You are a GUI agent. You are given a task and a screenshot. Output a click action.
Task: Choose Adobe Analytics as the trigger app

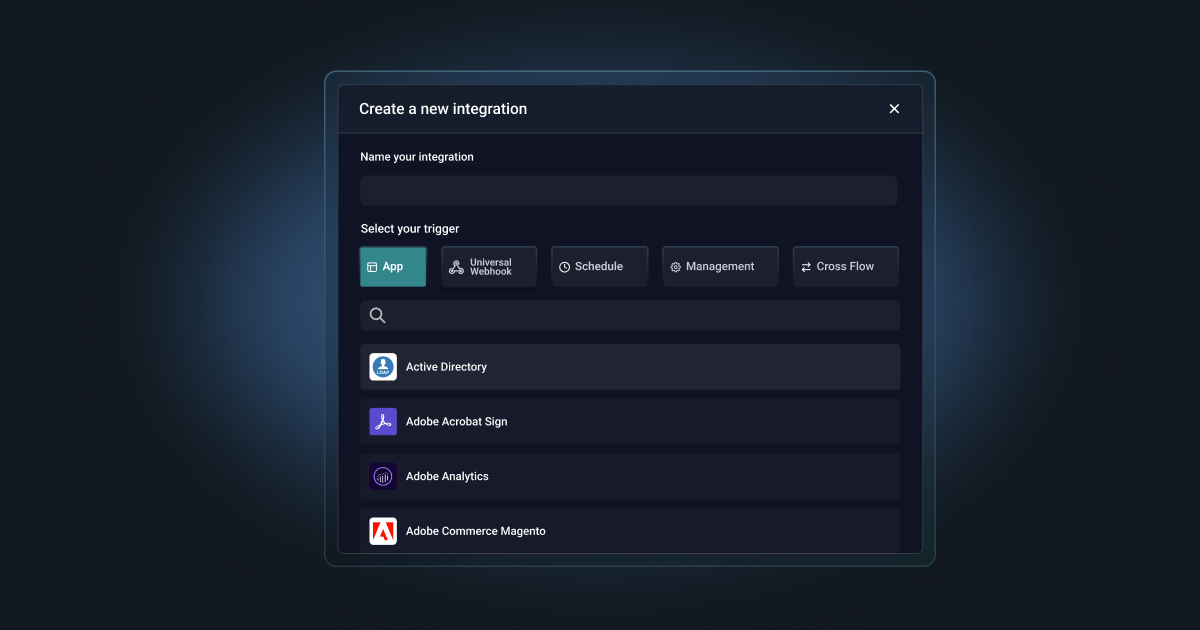coord(630,476)
